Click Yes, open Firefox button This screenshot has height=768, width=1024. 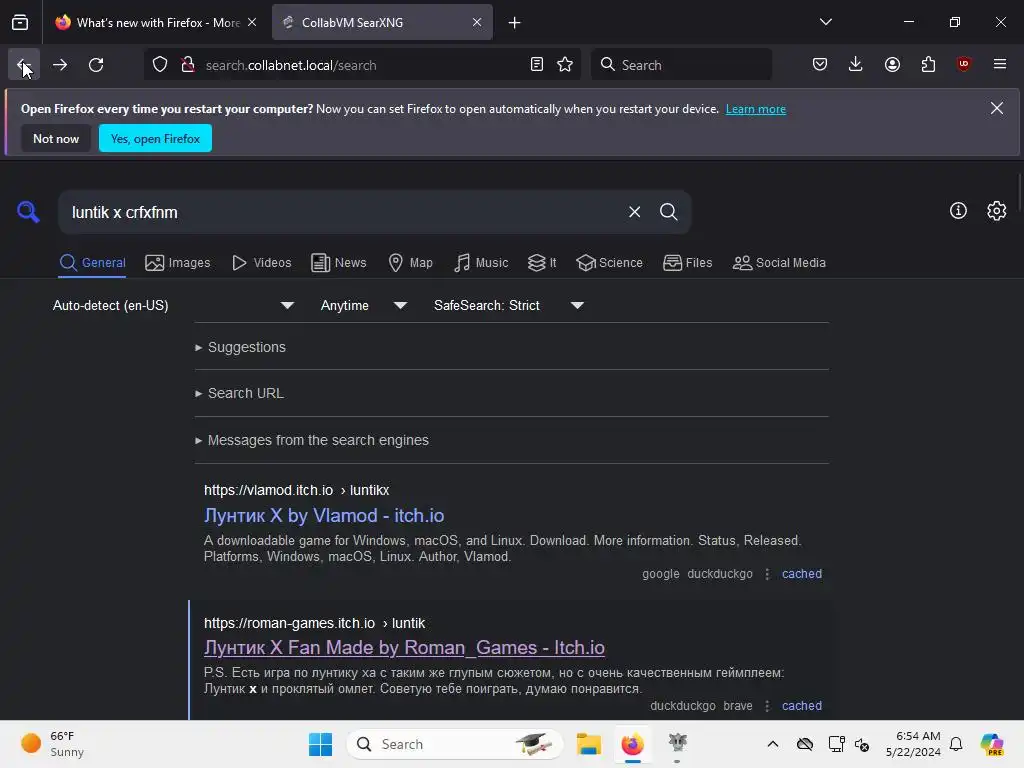(155, 138)
